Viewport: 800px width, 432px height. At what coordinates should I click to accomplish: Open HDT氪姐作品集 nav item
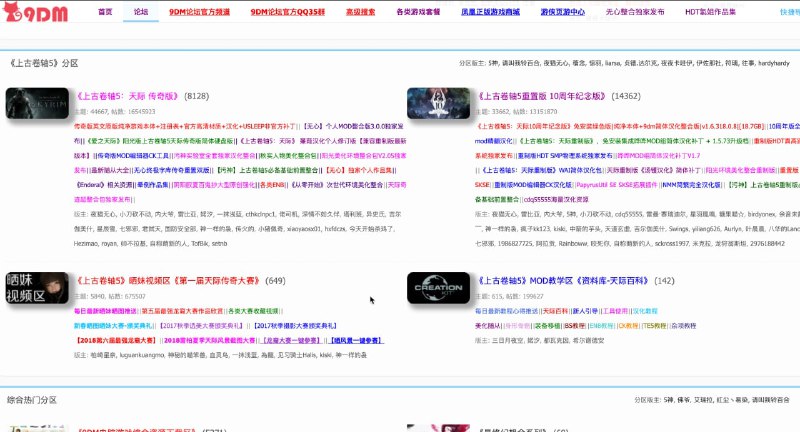tap(710, 12)
